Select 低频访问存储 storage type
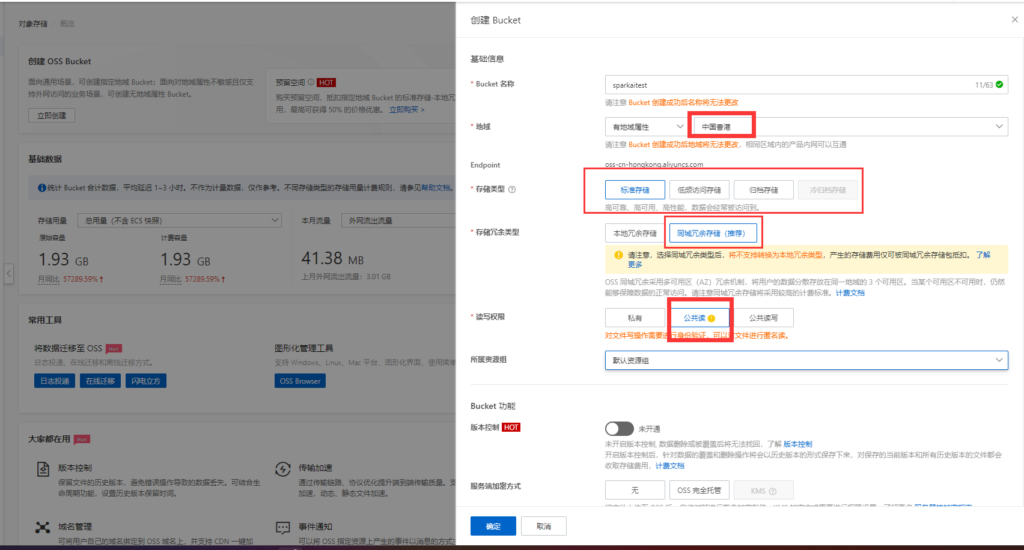Screen dimensions: 1024x550 click(x=698, y=189)
